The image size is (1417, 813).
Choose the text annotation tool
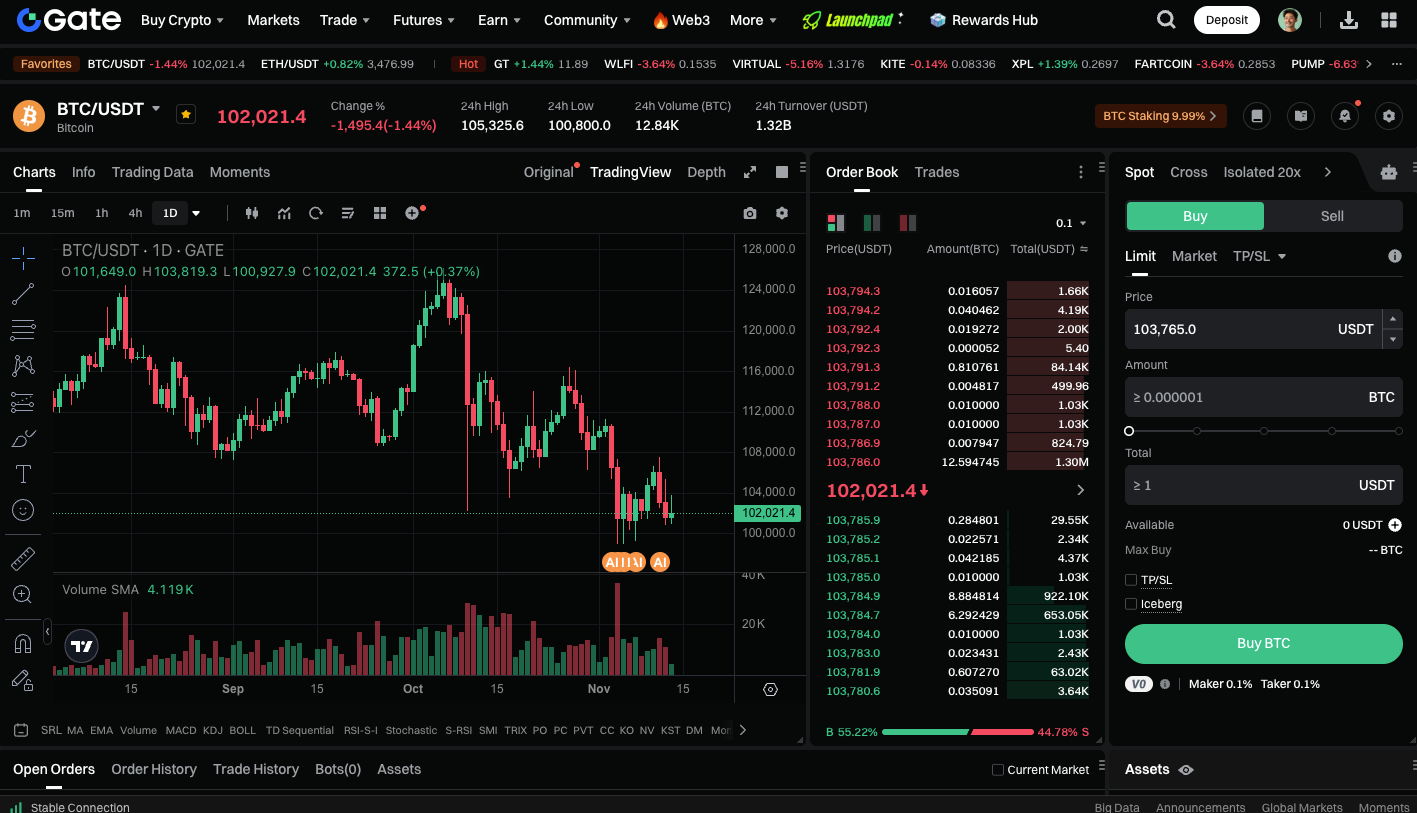[x=23, y=474]
